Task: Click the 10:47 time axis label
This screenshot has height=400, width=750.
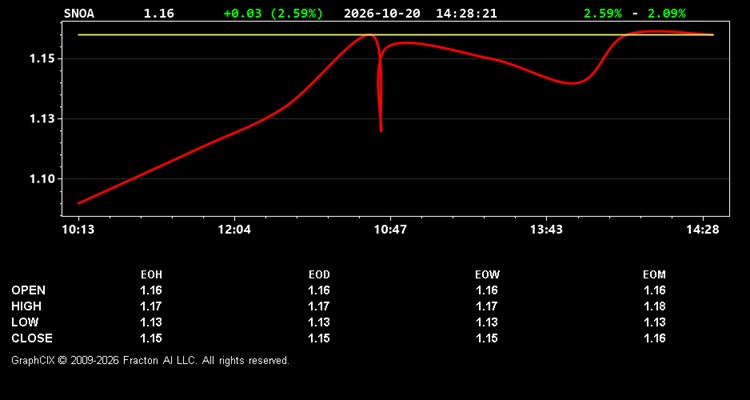Action: (x=390, y=230)
